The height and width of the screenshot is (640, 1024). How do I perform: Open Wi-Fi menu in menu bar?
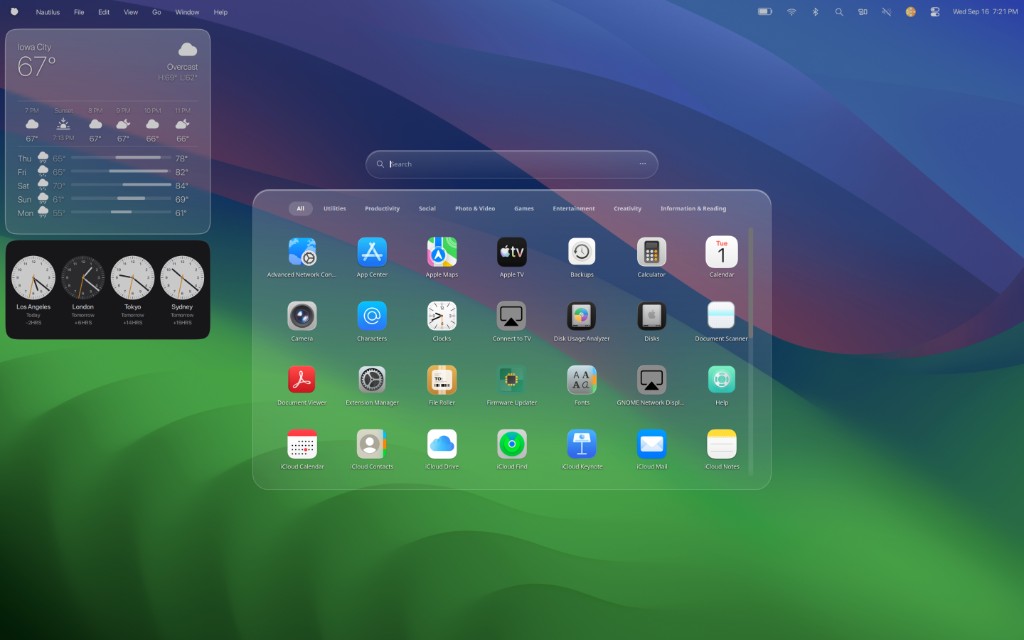coord(792,12)
